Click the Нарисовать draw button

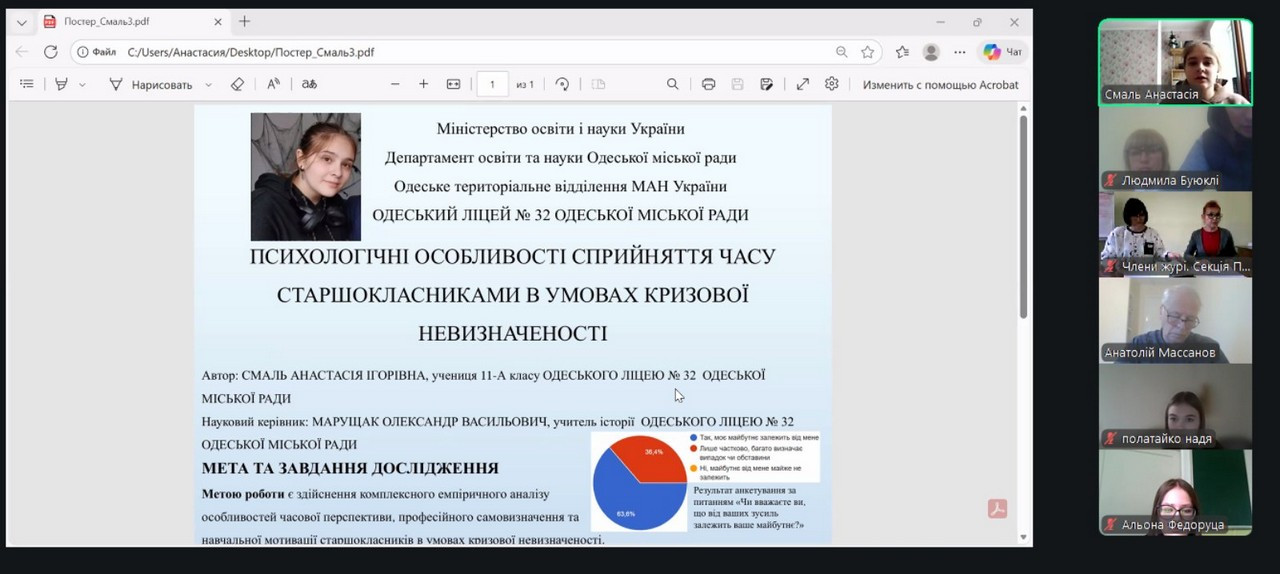(x=150, y=85)
